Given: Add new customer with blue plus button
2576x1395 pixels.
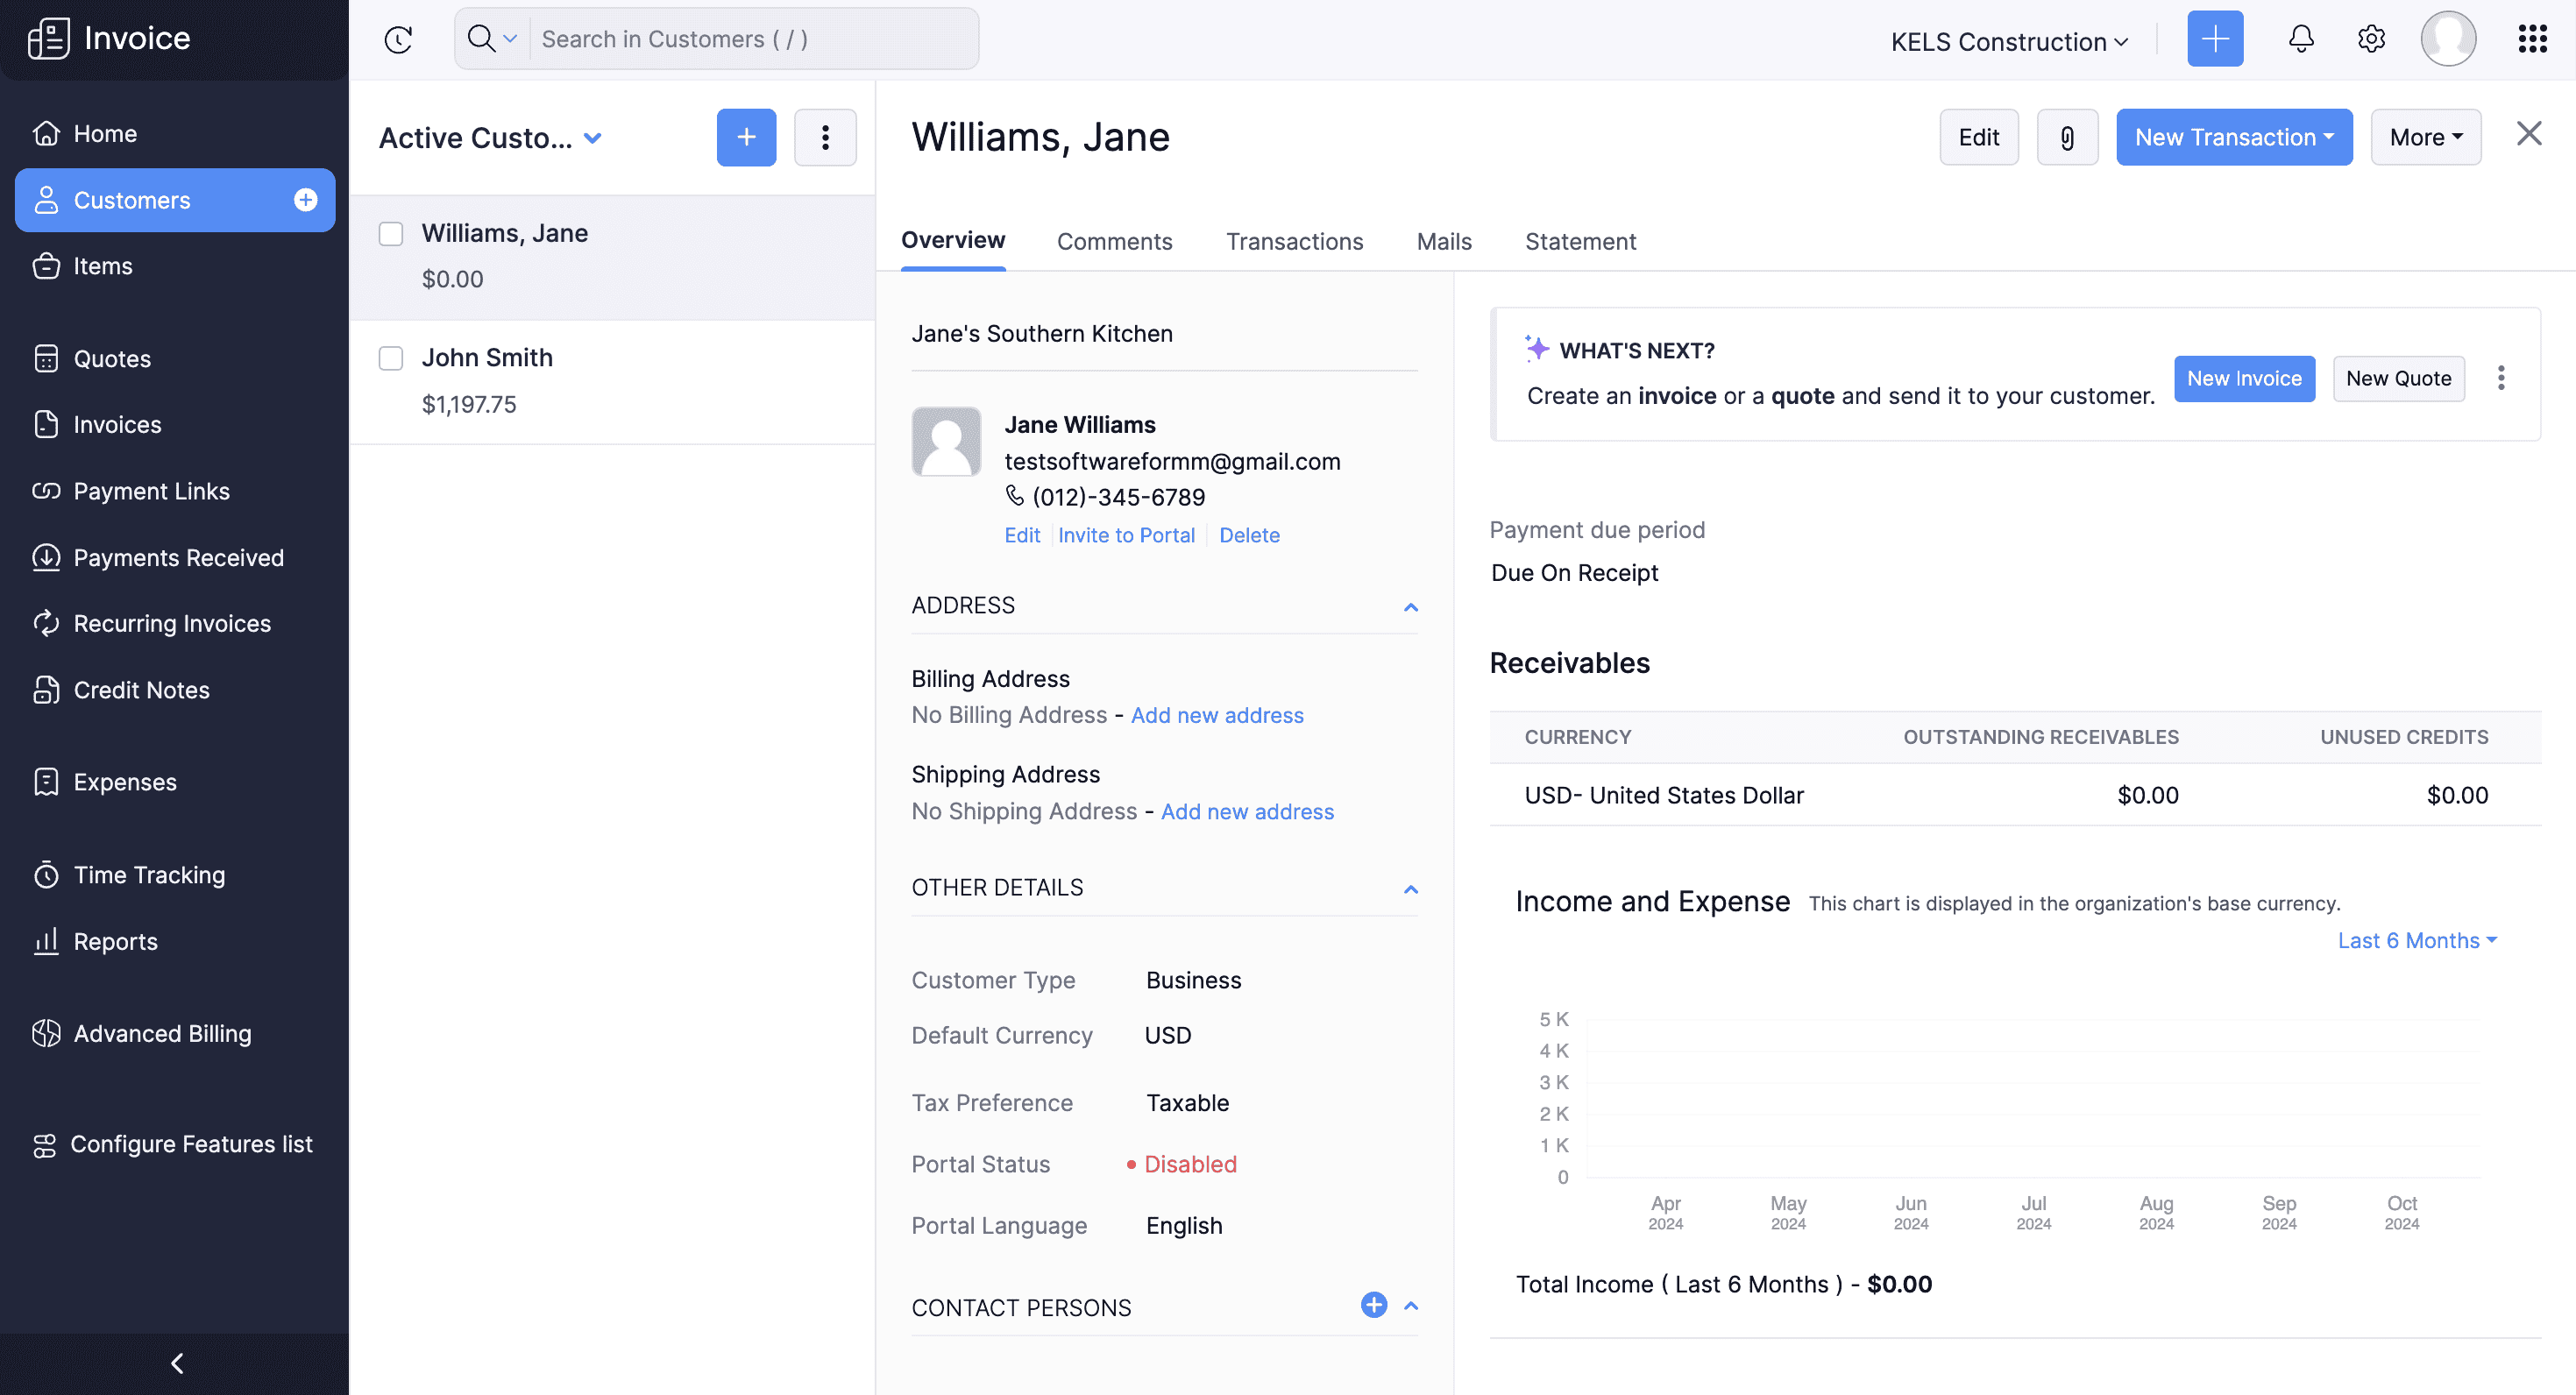Looking at the screenshot, I should 746,137.
